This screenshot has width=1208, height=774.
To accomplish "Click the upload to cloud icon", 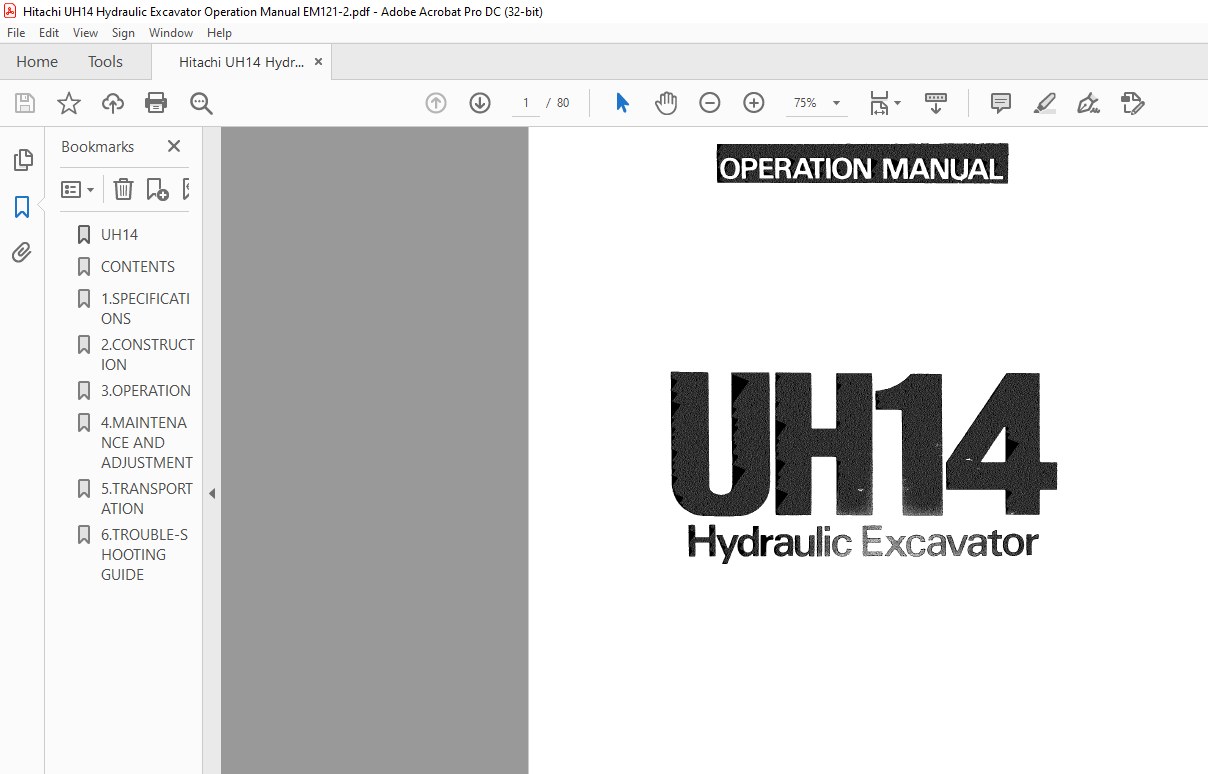I will (x=113, y=103).
